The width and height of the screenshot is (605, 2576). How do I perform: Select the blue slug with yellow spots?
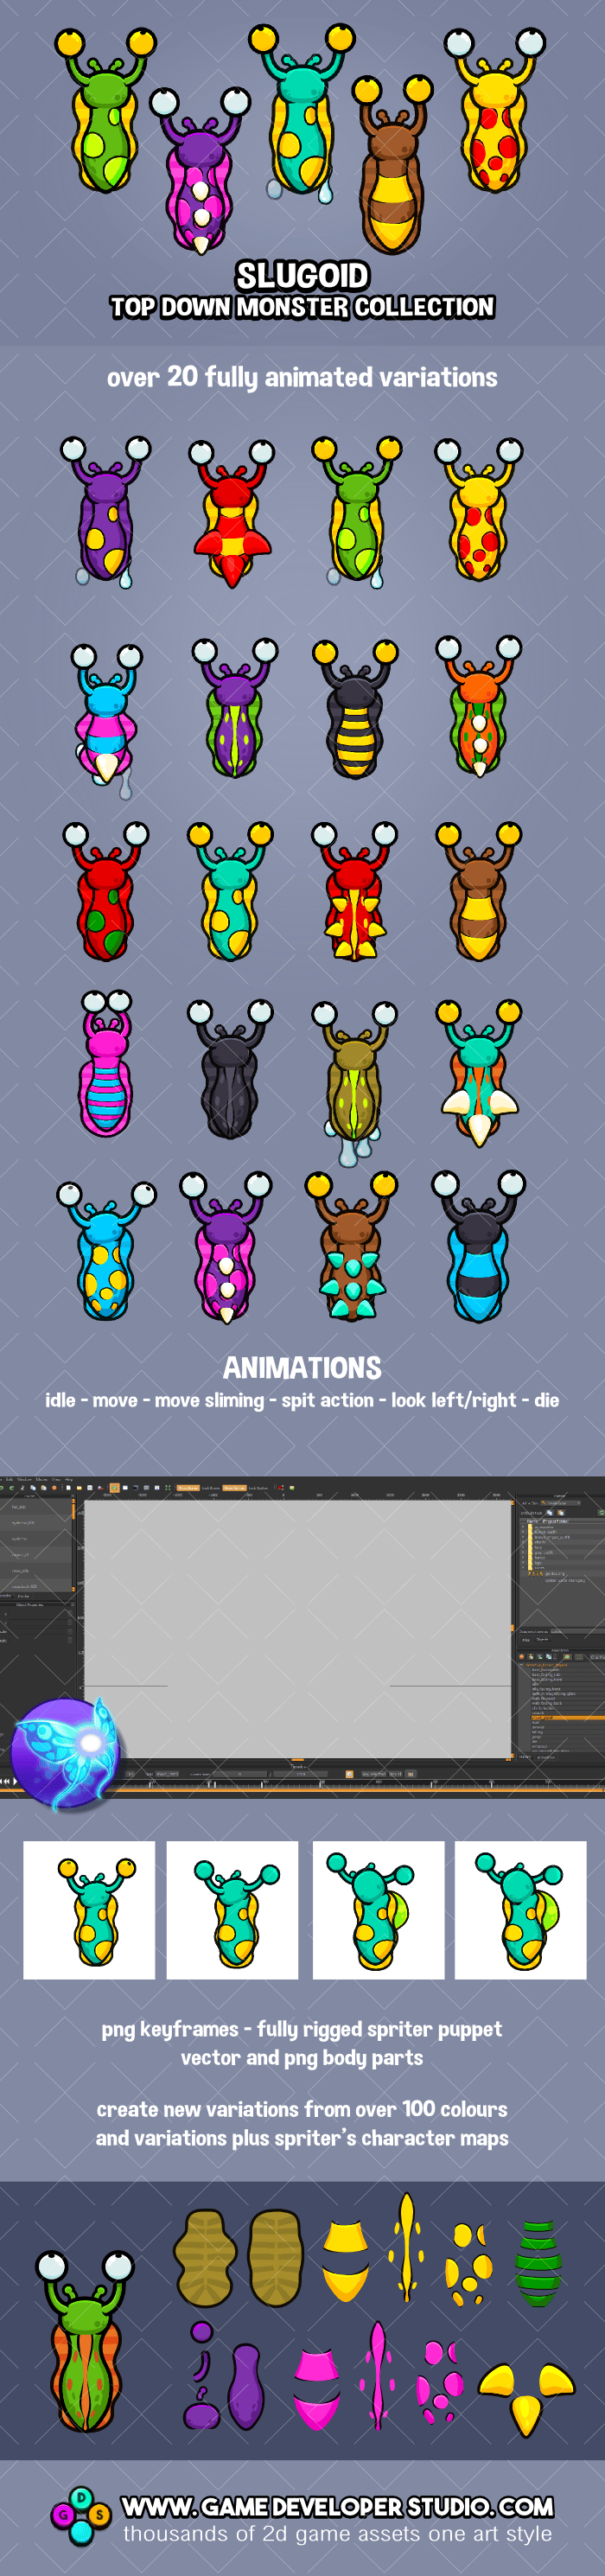pos(106,1251)
